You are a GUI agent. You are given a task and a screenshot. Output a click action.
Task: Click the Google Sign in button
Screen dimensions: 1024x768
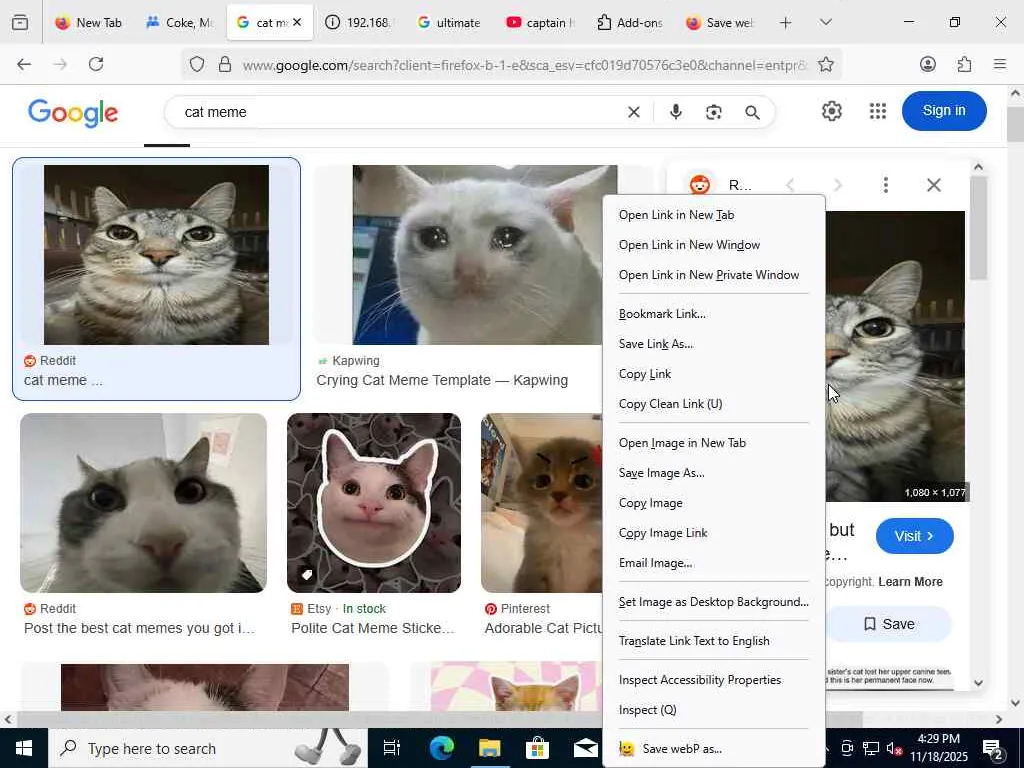[944, 111]
